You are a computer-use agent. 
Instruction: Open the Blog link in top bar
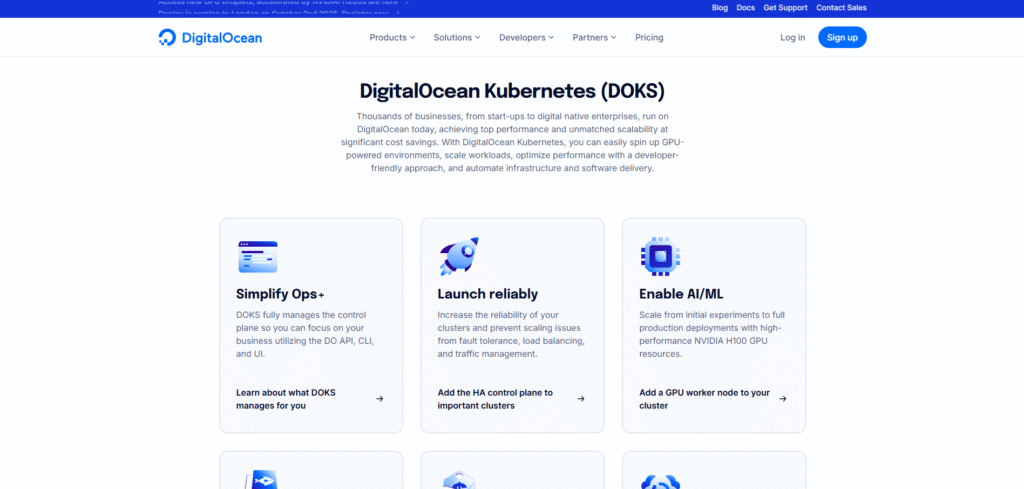coord(719,8)
